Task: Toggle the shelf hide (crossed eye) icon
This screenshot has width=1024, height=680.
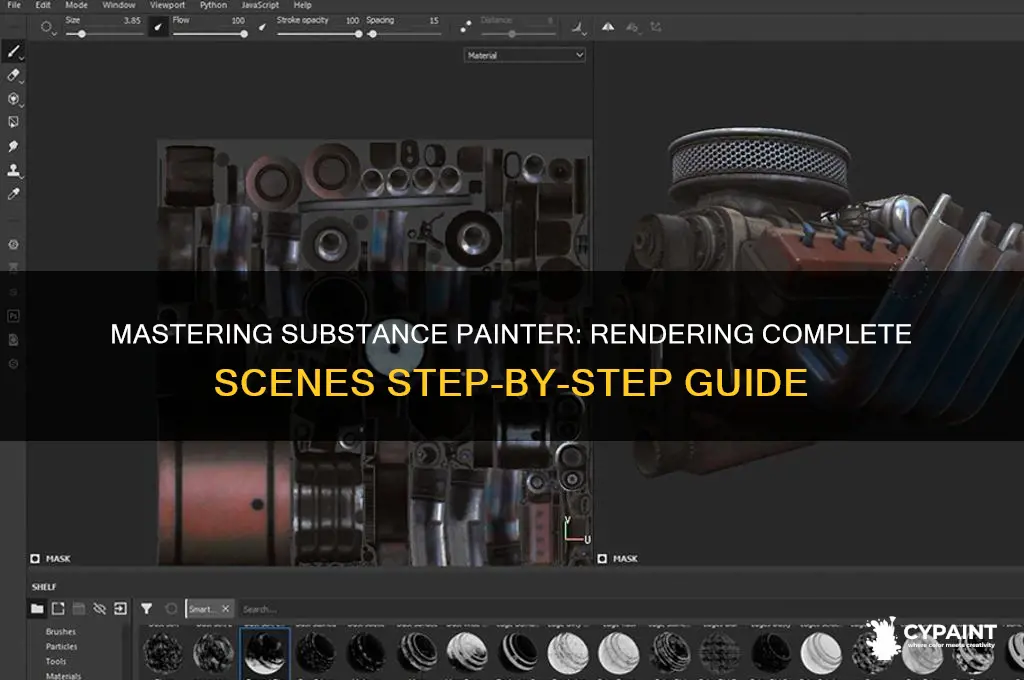Action: (x=99, y=609)
